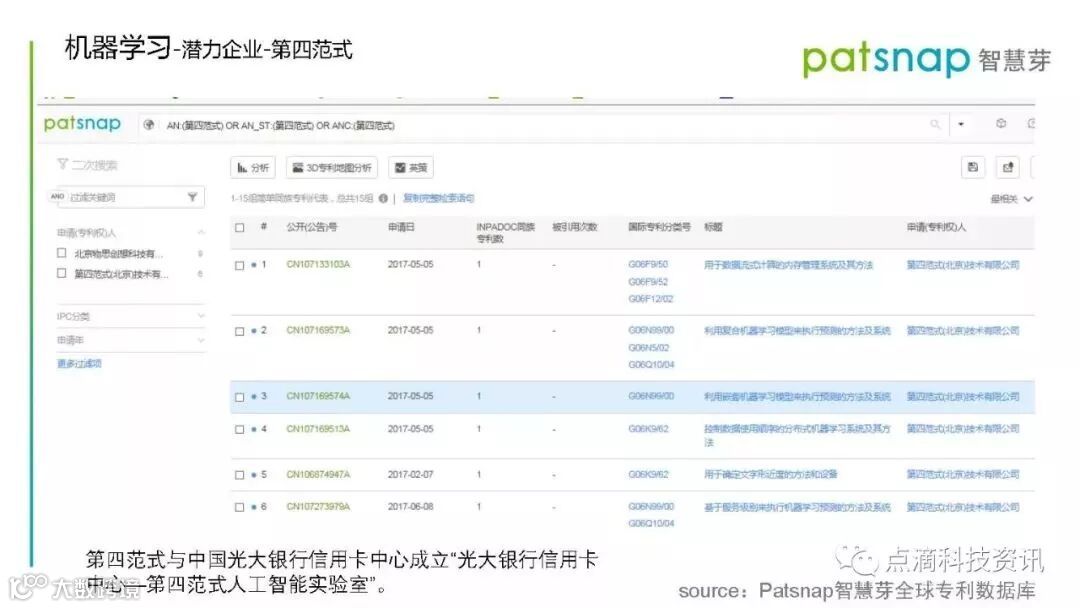The width and height of the screenshot is (1080, 608).
Task: Tick the checkbox for row 6 CN107273979A
Action: [240, 507]
